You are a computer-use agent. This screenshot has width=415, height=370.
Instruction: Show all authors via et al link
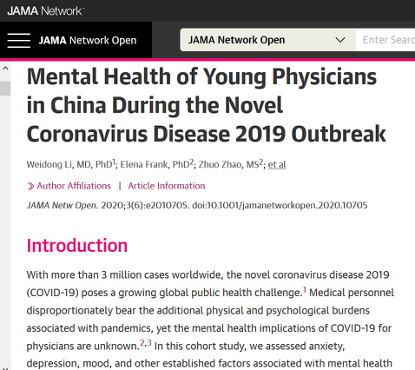pos(277,165)
